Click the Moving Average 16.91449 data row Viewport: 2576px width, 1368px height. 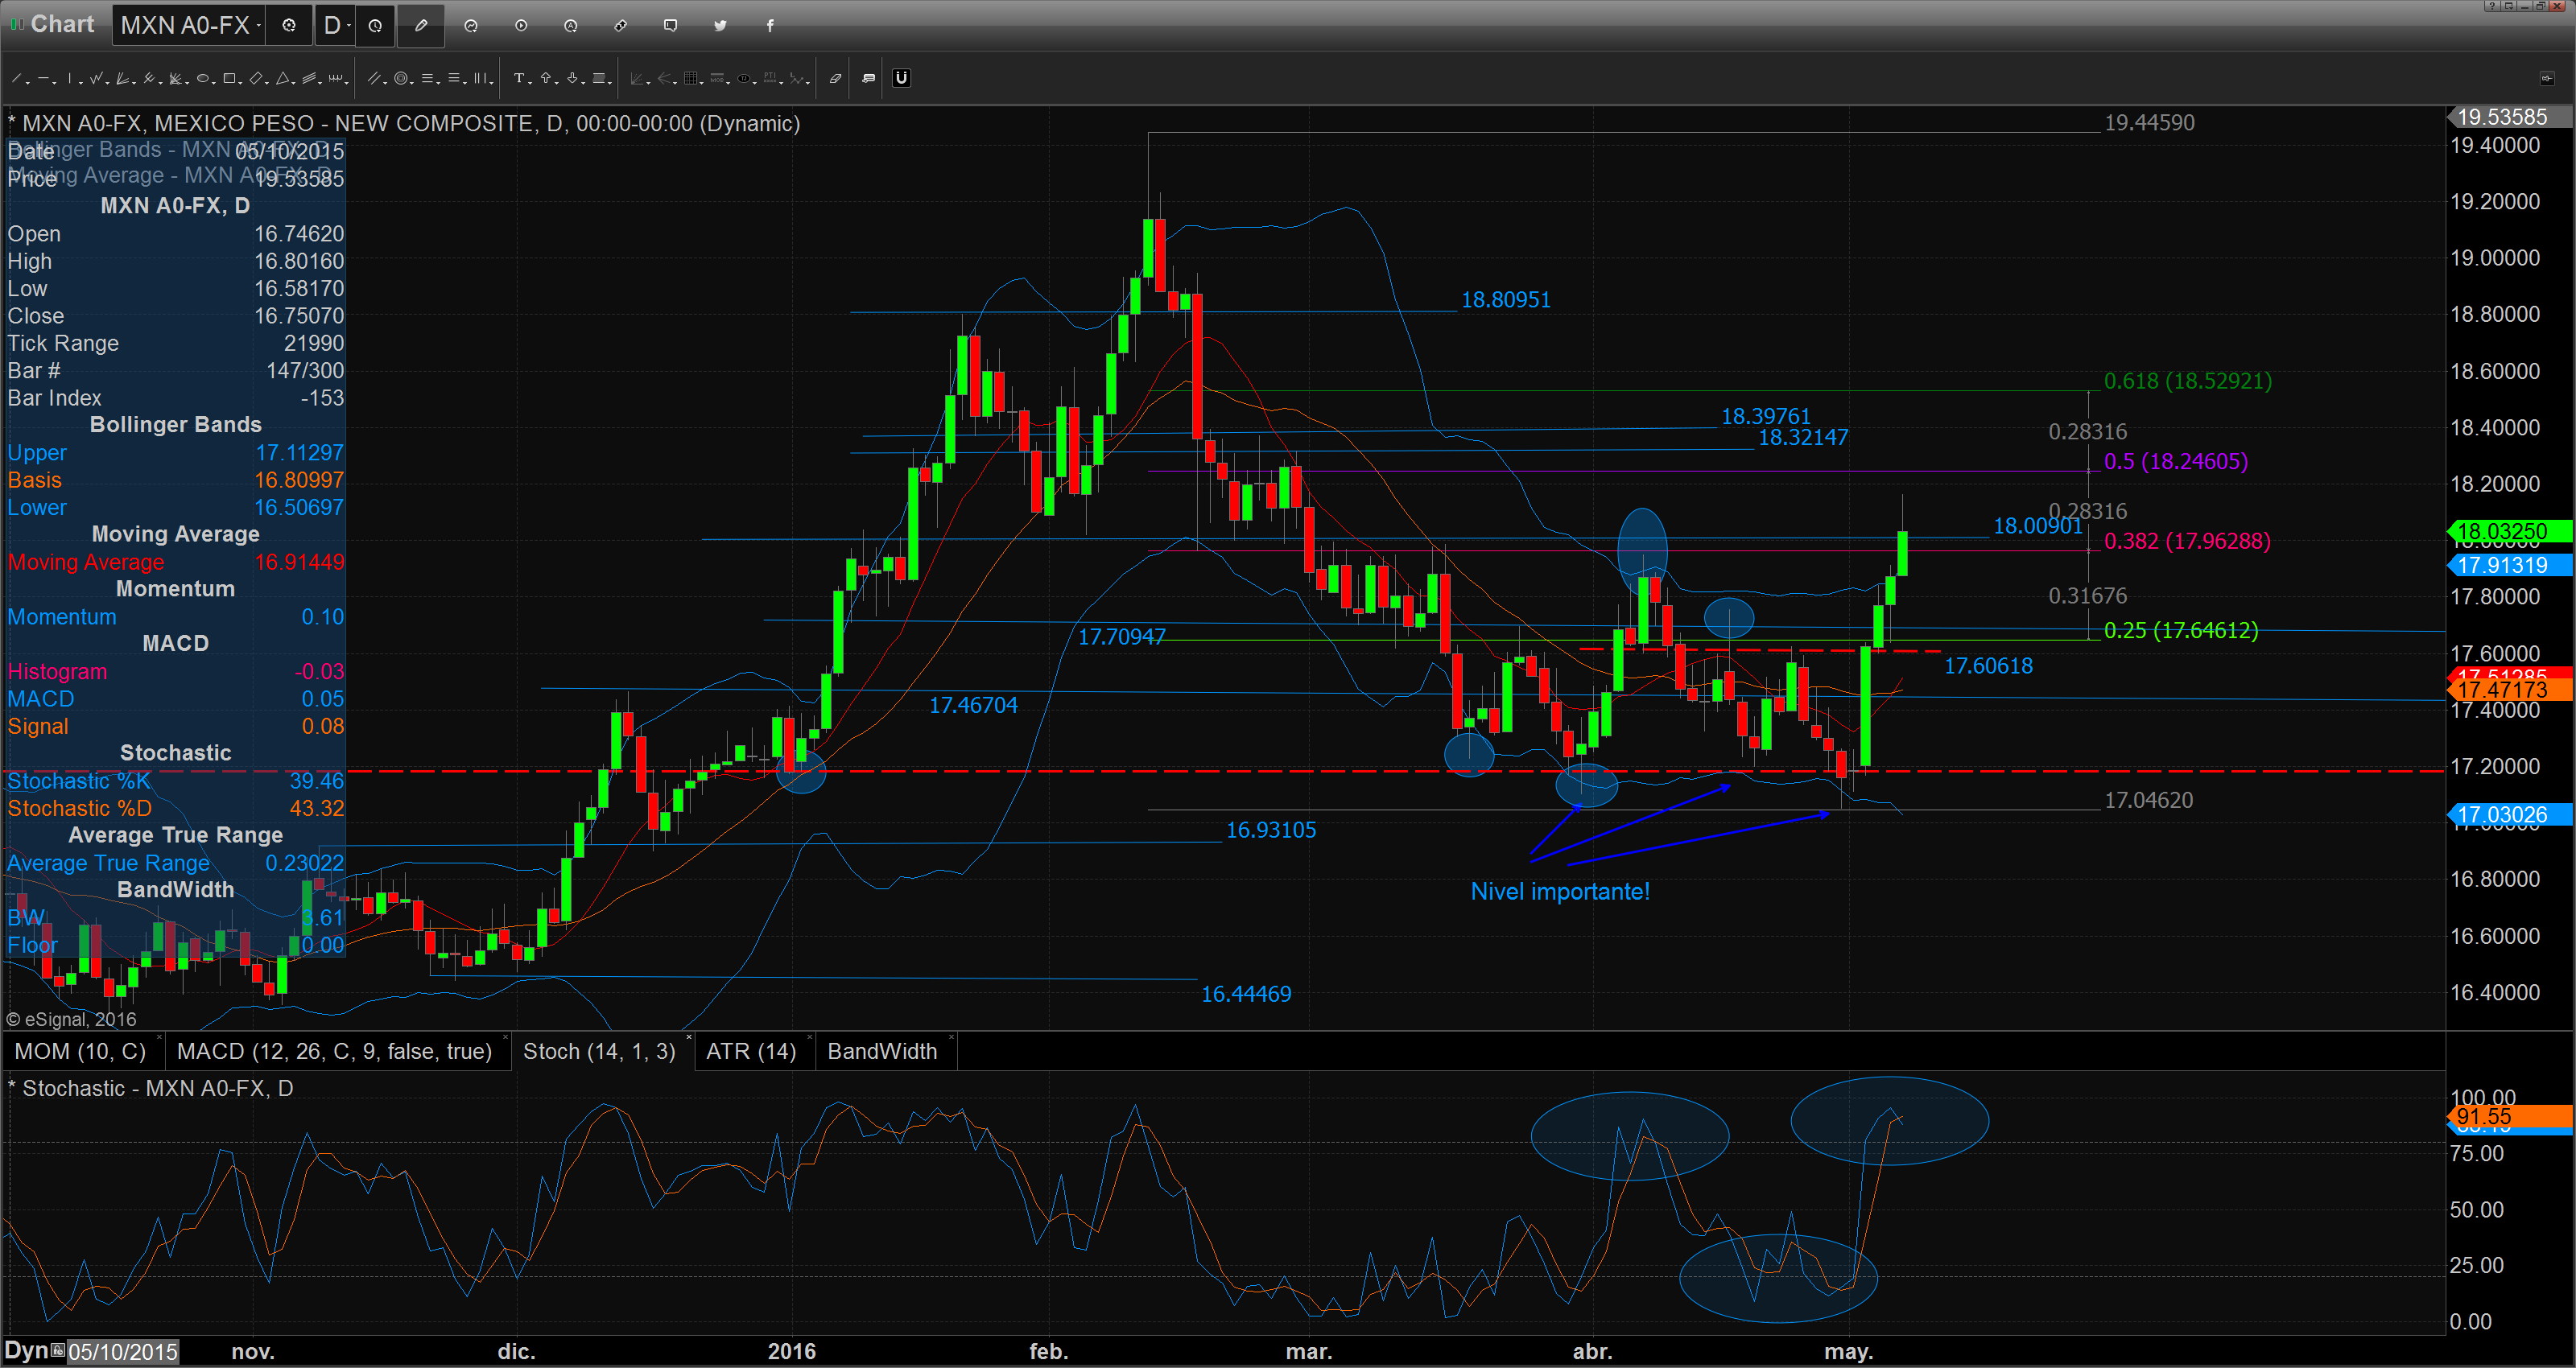(x=175, y=562)
